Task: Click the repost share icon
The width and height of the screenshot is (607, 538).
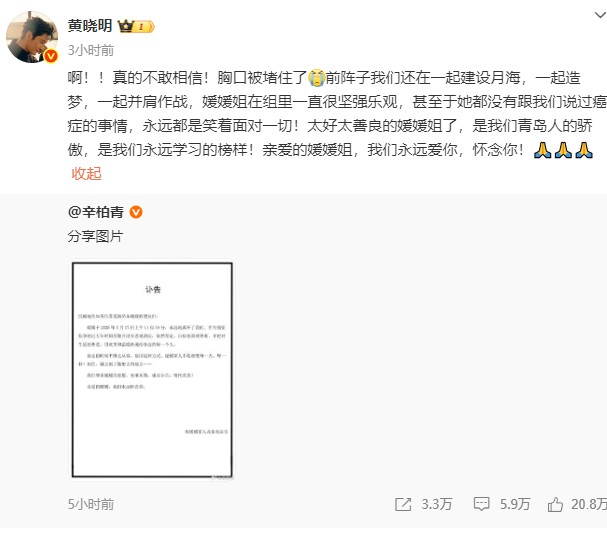Action: coord(403,504)
